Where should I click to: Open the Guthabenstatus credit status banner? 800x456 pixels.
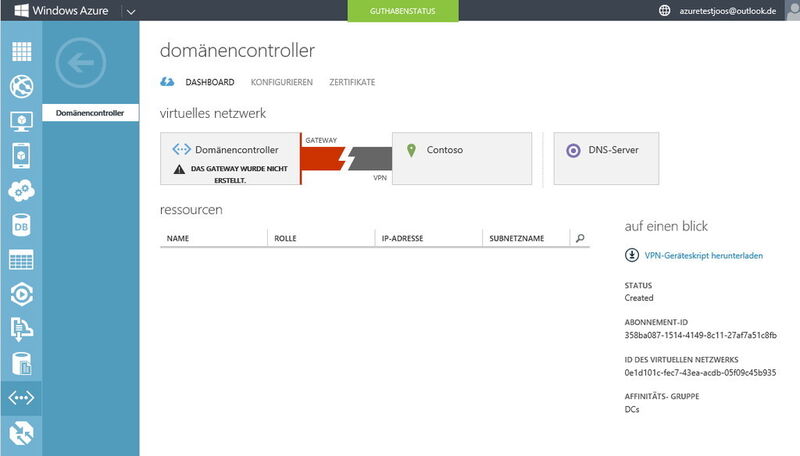point(403,11)
